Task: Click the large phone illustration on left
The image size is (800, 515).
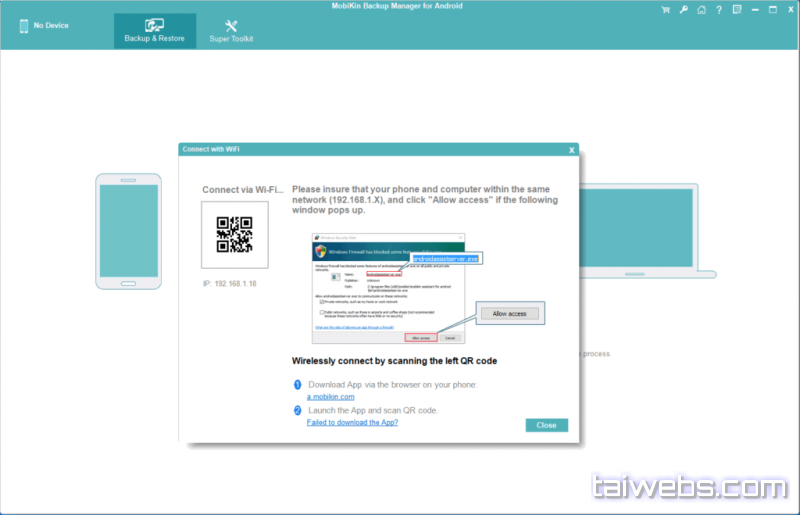Action: [128, 231]
